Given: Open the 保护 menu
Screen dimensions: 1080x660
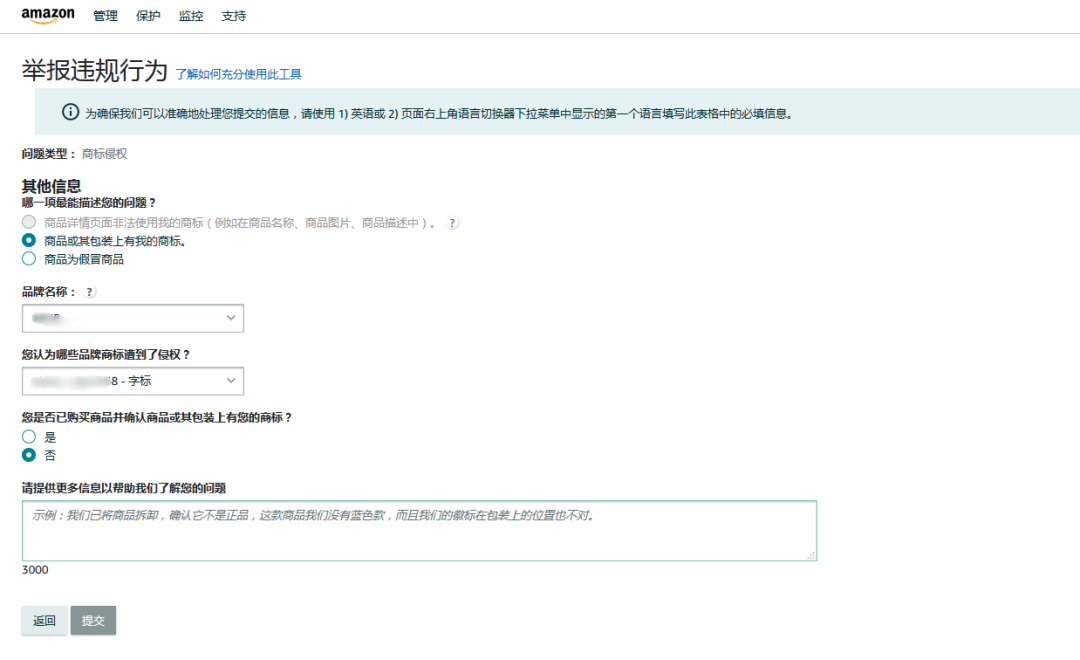Looking at the screenshot, I should tap(147, 15).
